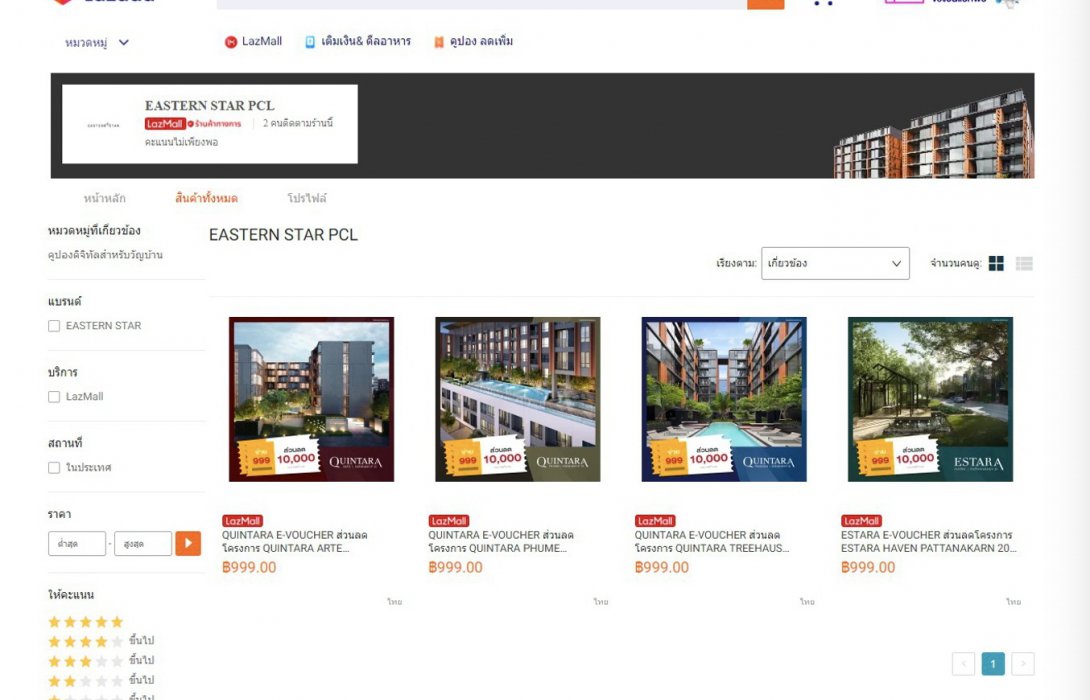Image resolution: width=1090 pixels, height=700 pixels.
Task: Switch to grid view layout
Action: (996, 263)
